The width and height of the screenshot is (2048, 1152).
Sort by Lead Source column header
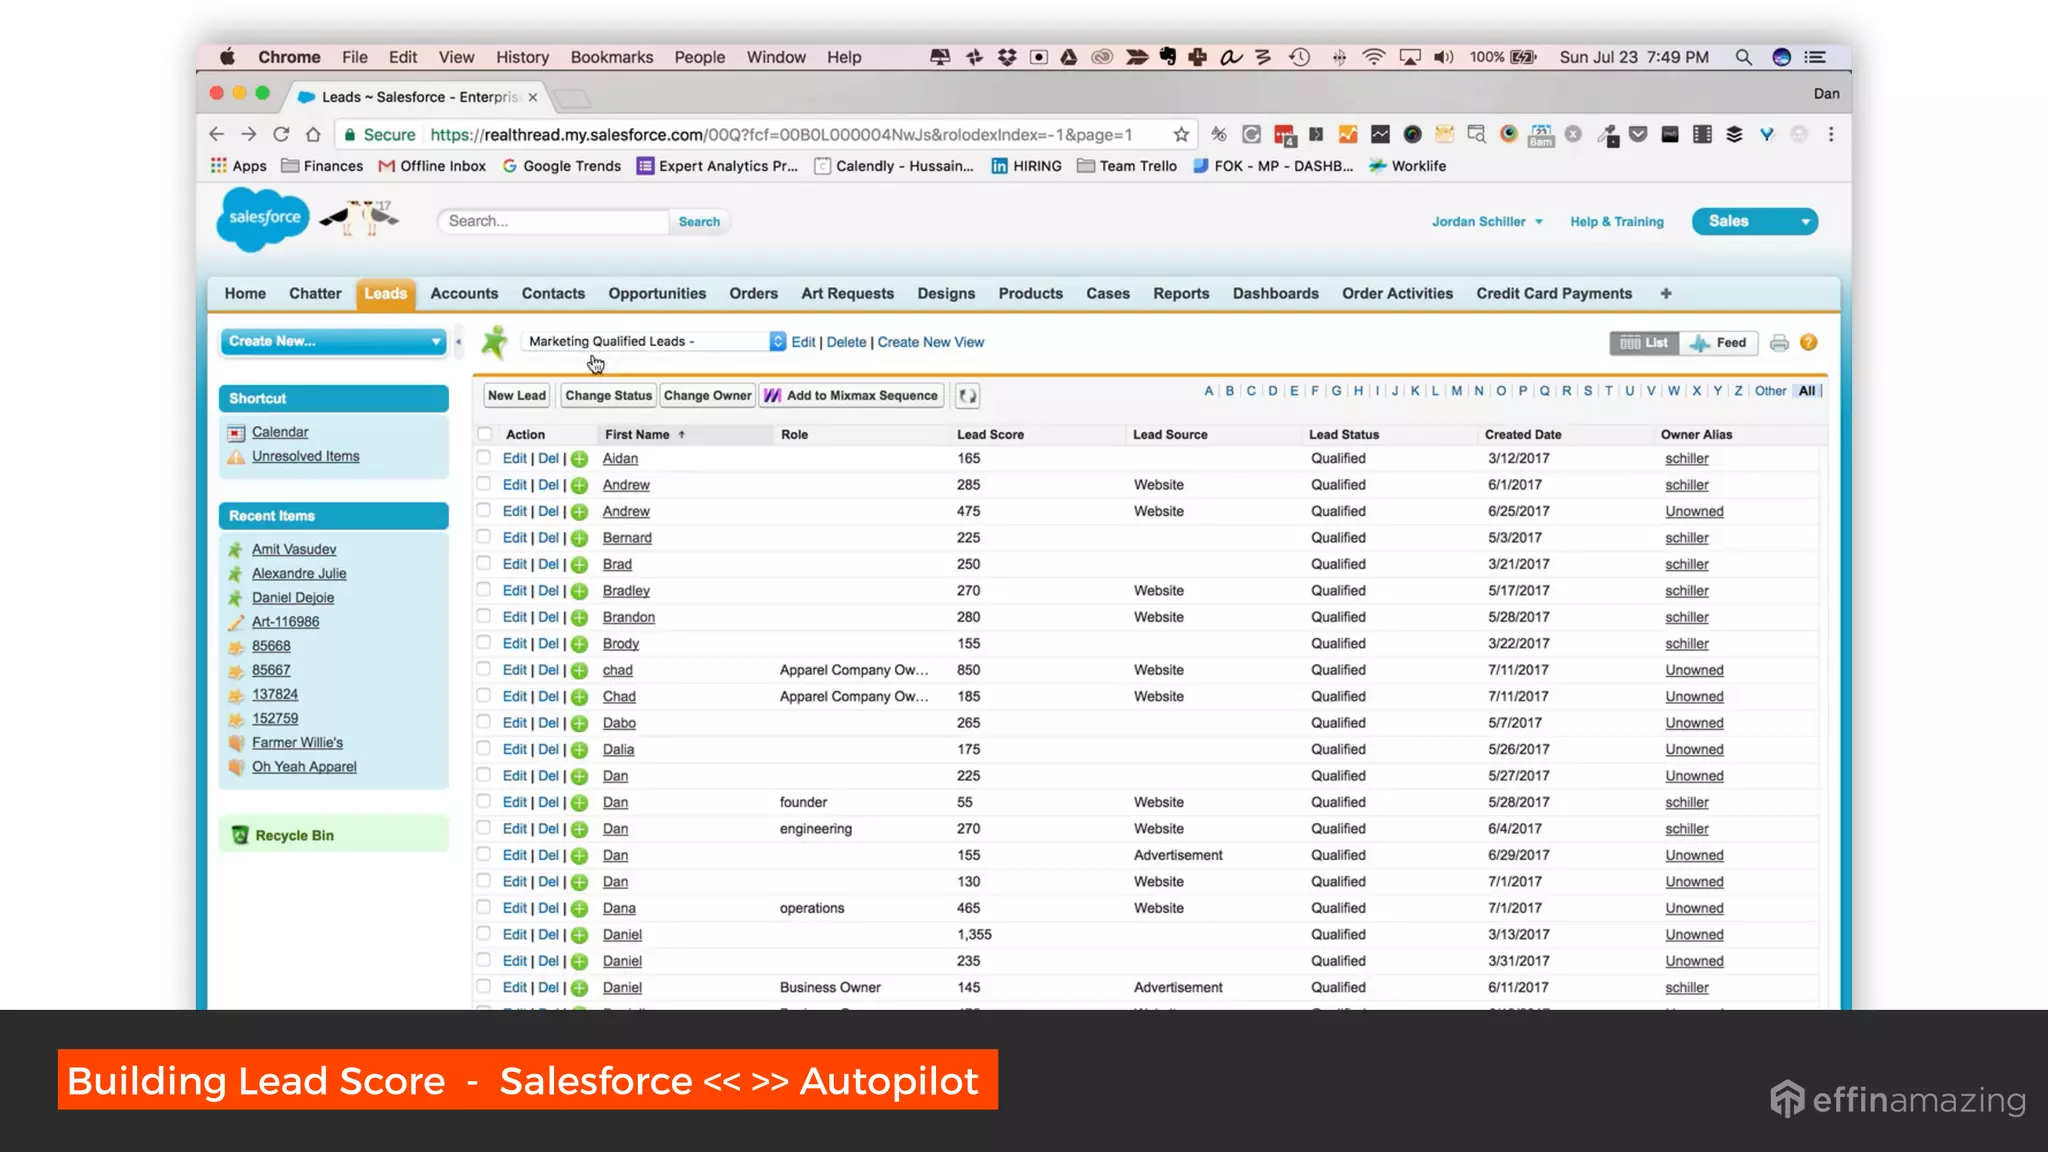click(x=1169, y=434)
